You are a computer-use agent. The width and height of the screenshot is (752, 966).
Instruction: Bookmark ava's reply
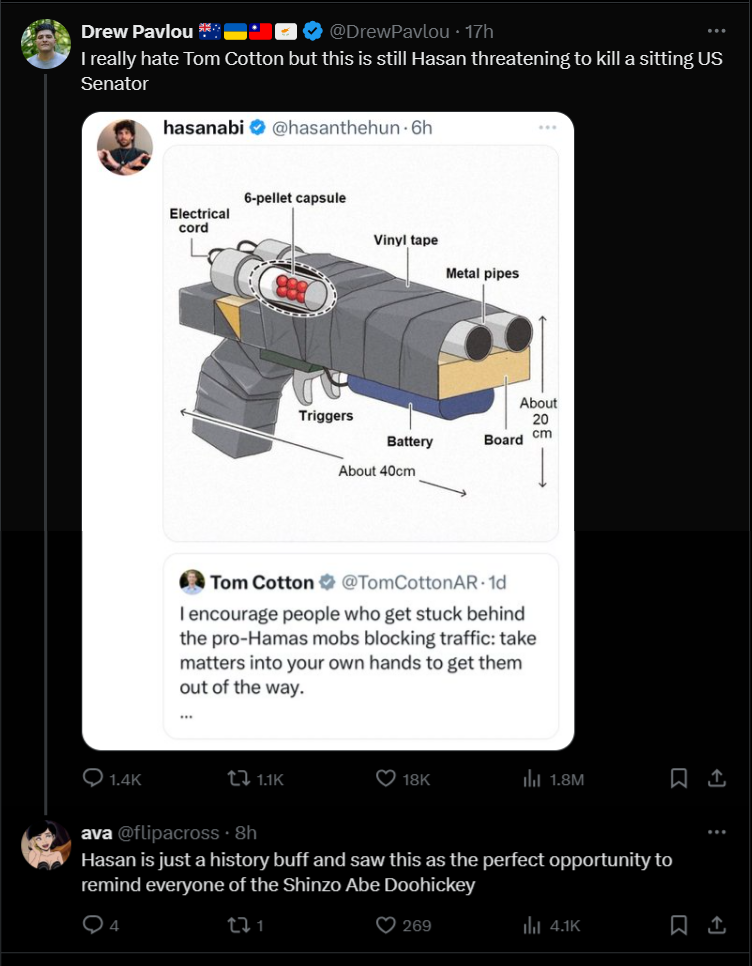click(678, 925)
